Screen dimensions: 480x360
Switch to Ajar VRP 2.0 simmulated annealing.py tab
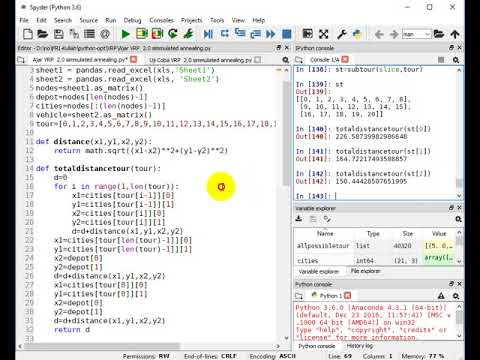pos(80,60)
